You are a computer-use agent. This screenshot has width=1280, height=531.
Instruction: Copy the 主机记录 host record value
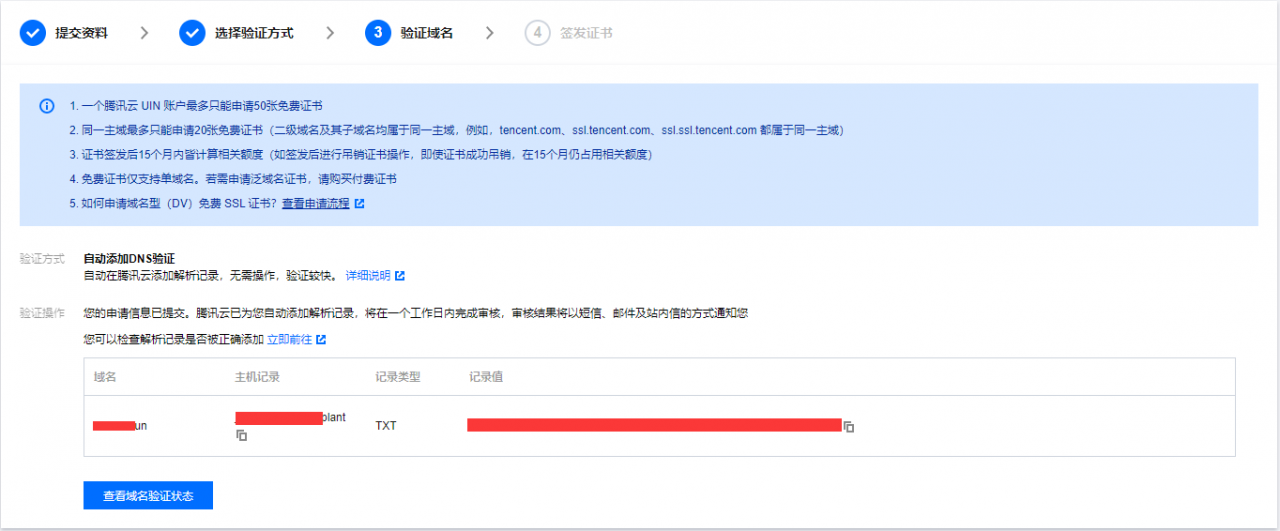click(x=241, y=435)
